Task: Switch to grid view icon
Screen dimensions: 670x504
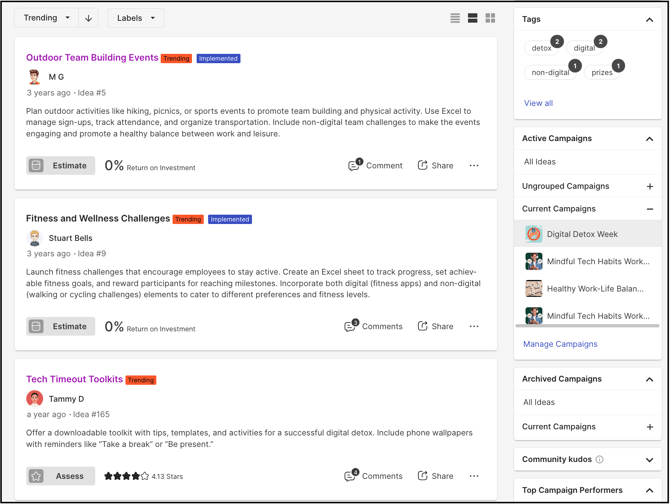Action: (x=490, y=18)
